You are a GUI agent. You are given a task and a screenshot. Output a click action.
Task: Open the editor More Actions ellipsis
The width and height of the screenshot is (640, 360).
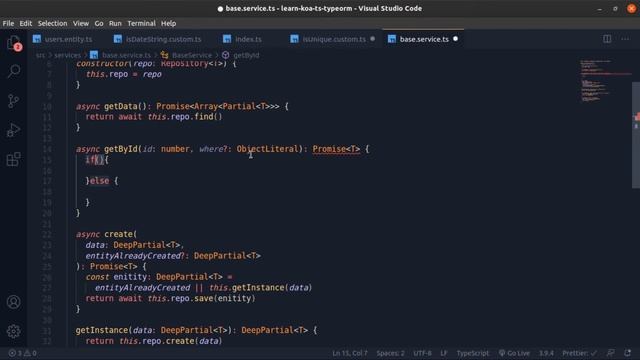pos(625,39)
